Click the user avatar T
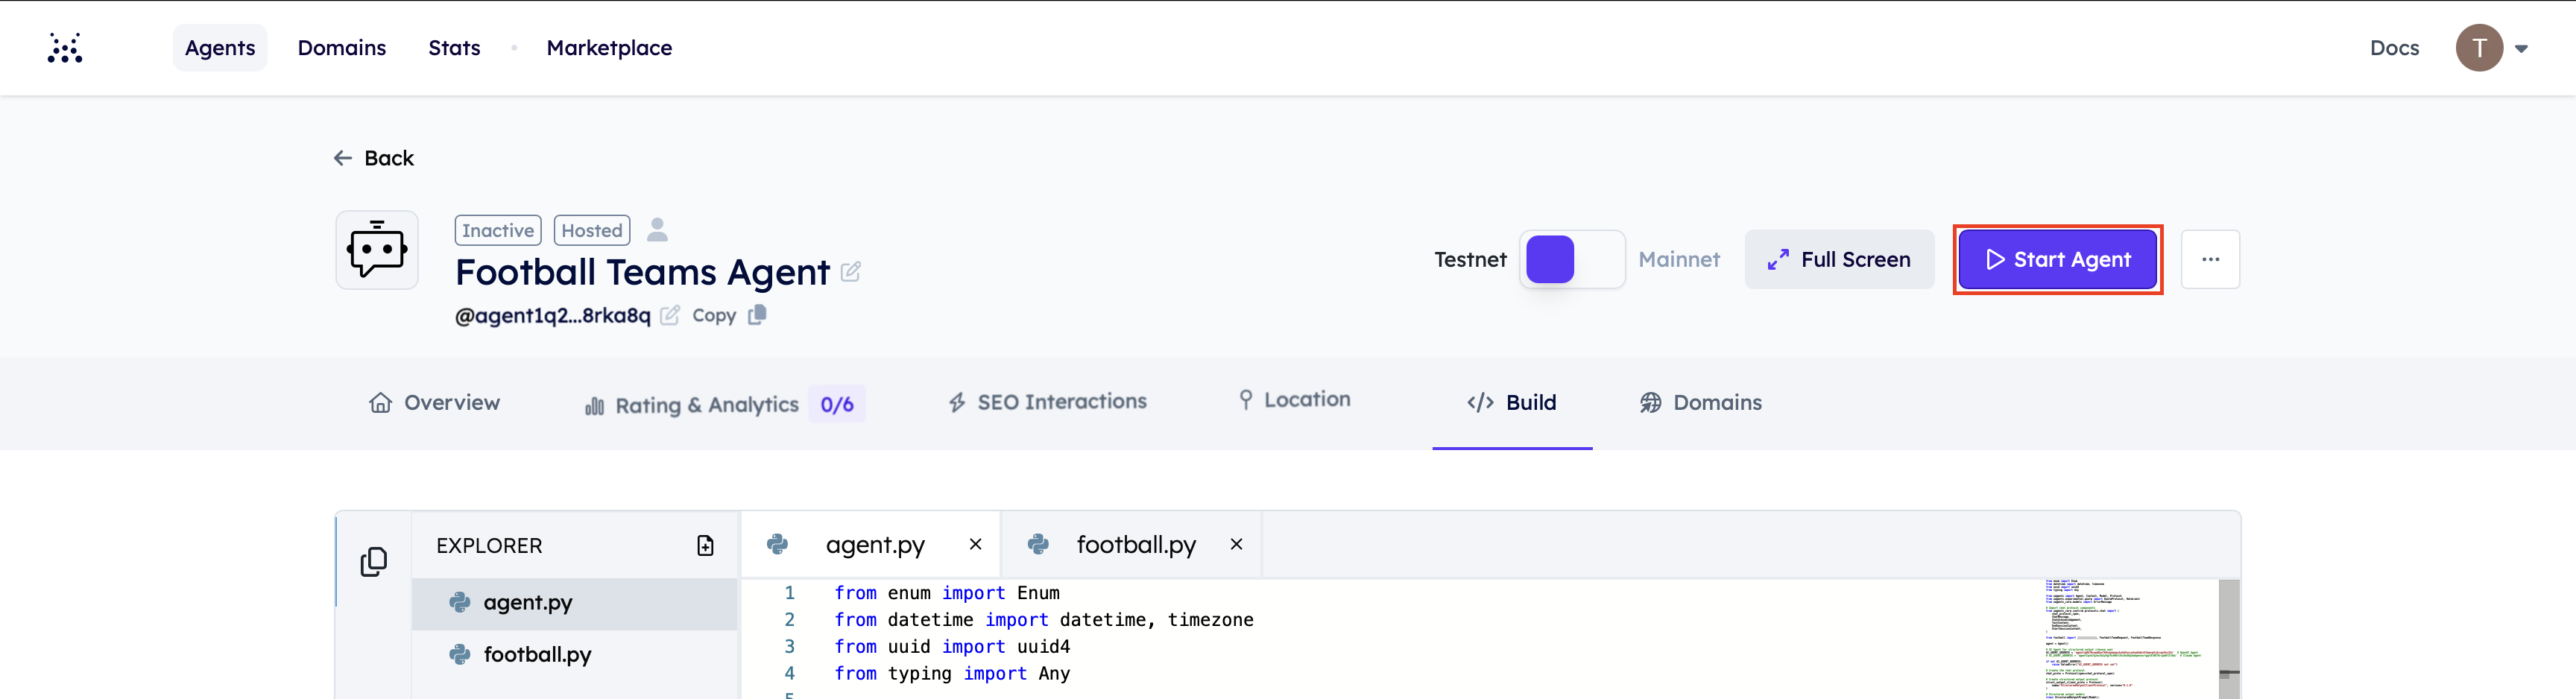2576x699 pixels. [2479, 48]
